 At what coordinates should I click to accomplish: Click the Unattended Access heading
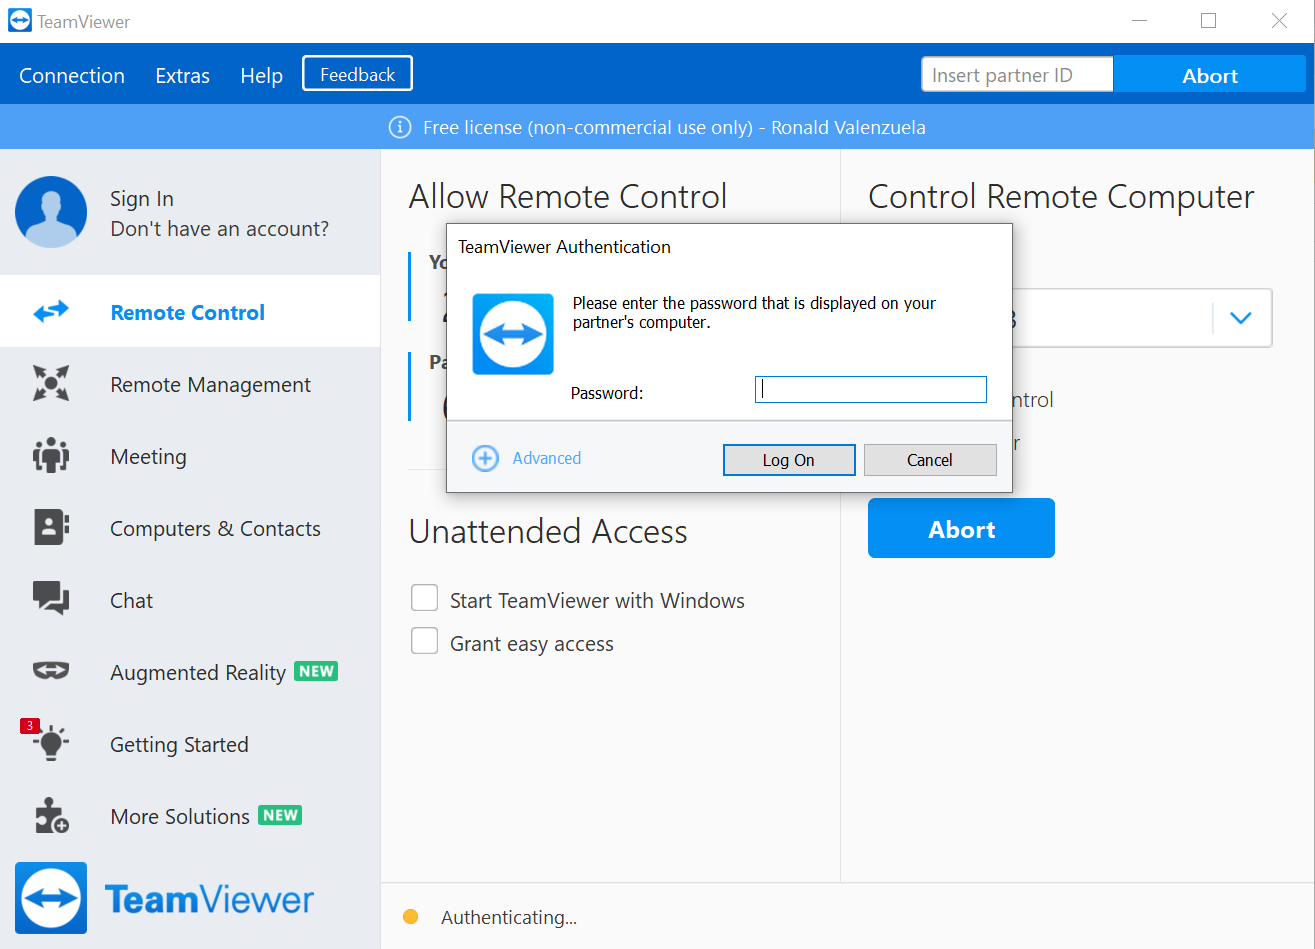coord(548,531)
